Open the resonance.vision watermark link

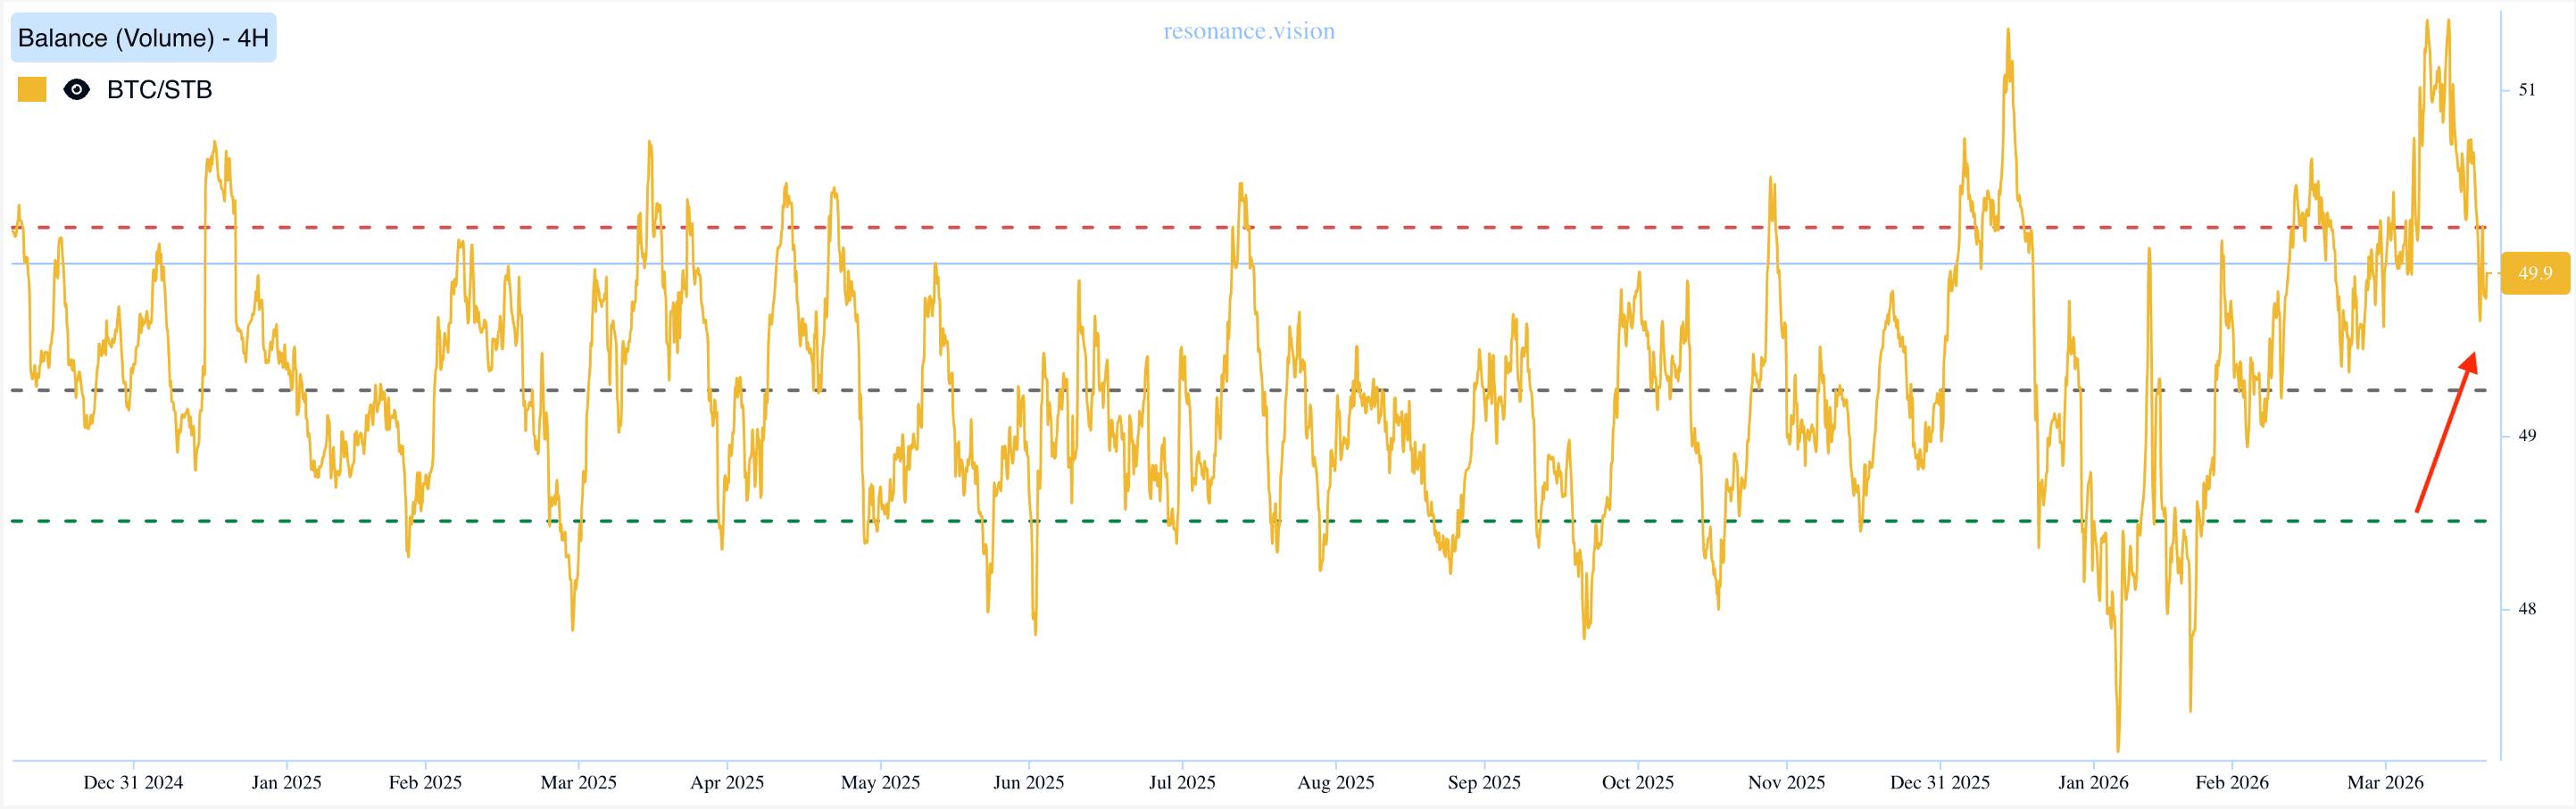1248,31
